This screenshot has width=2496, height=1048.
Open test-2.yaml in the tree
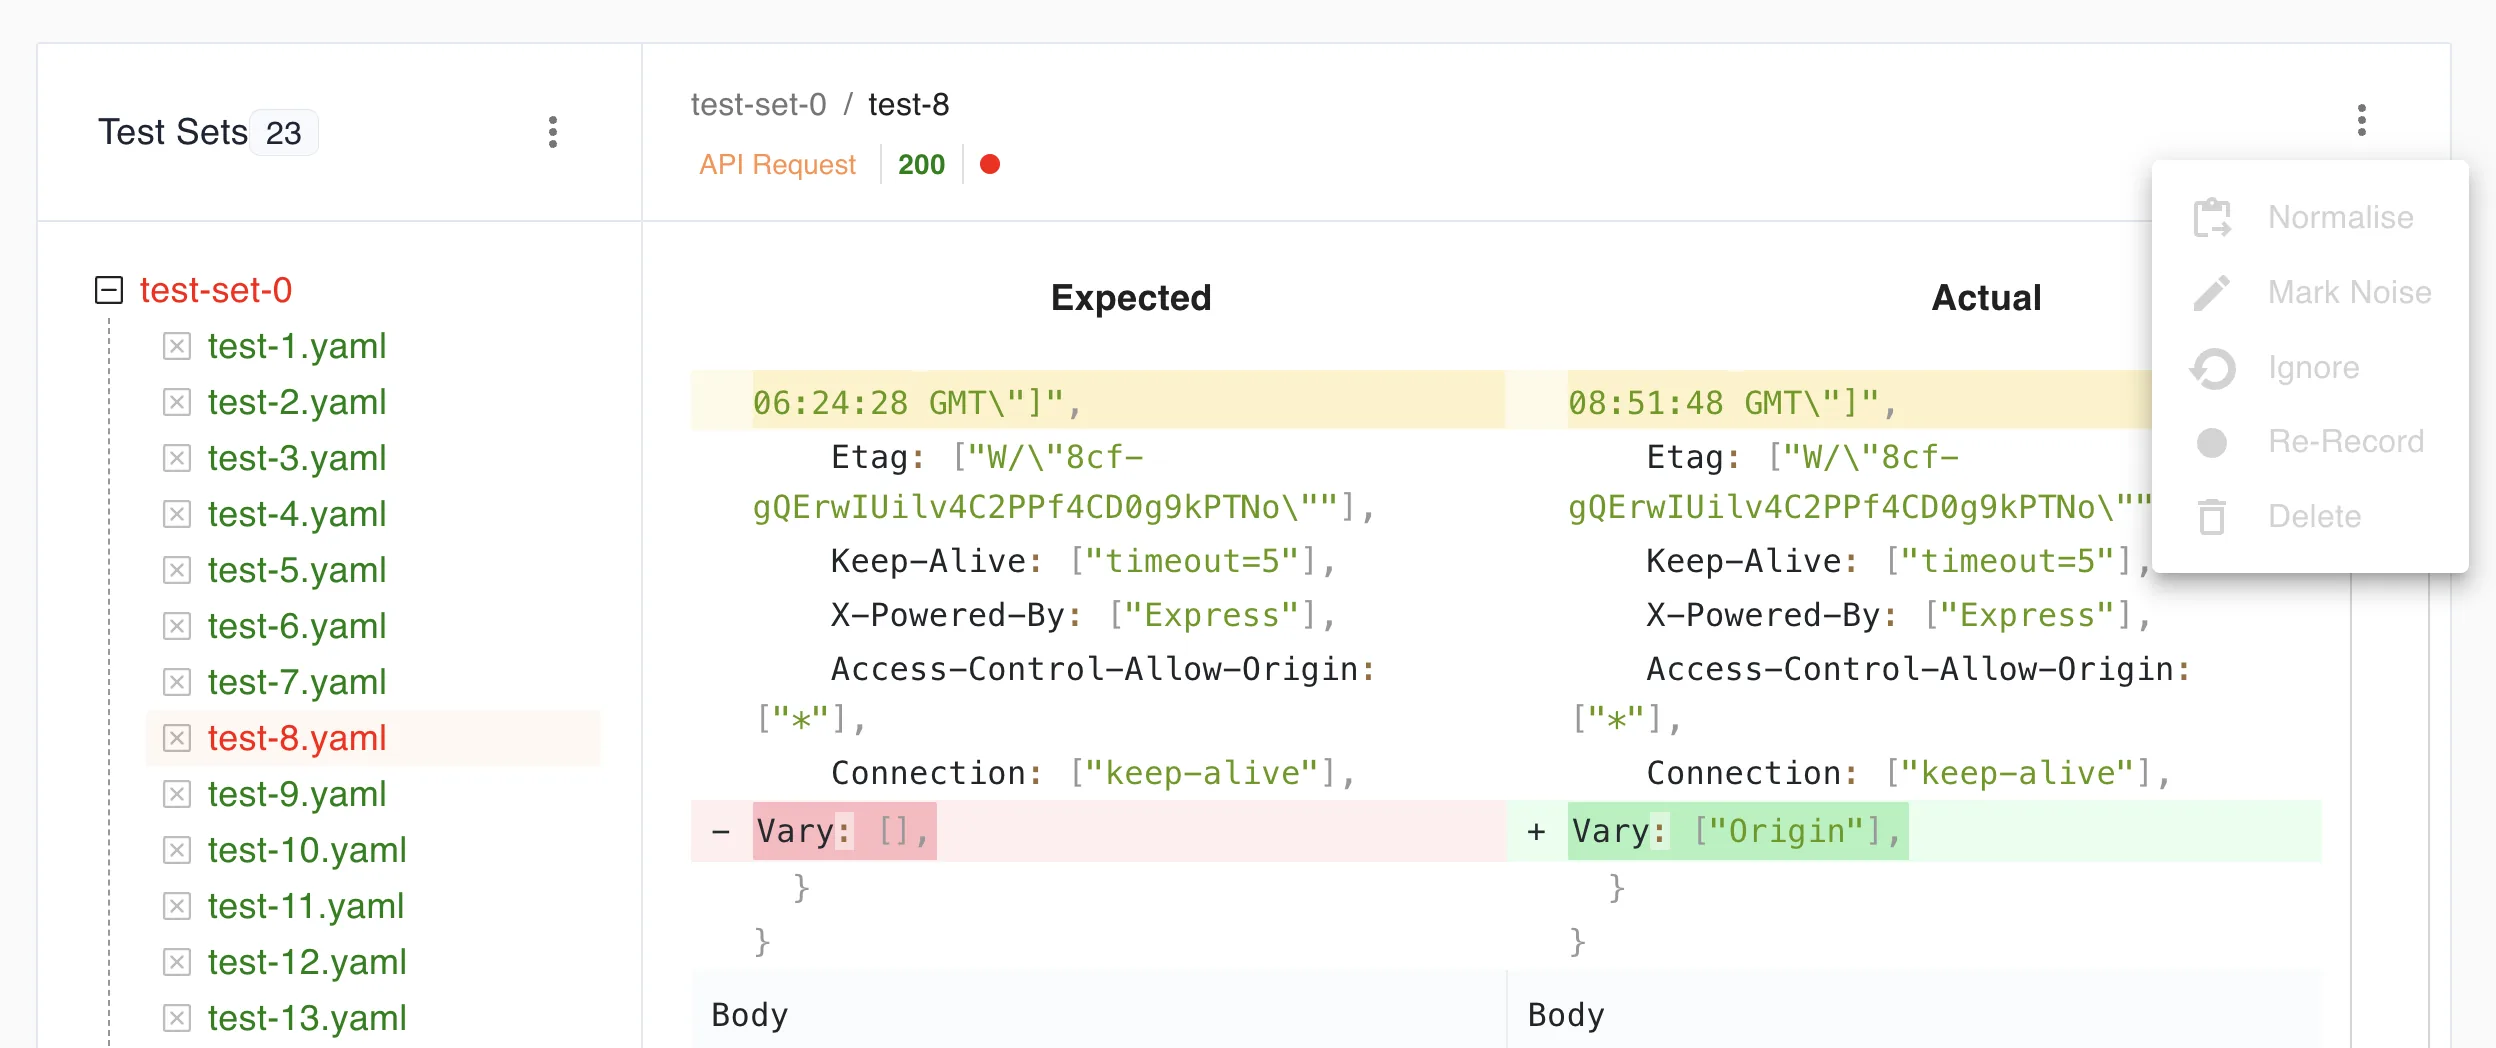pyautogui.click(x=297, y=402)
